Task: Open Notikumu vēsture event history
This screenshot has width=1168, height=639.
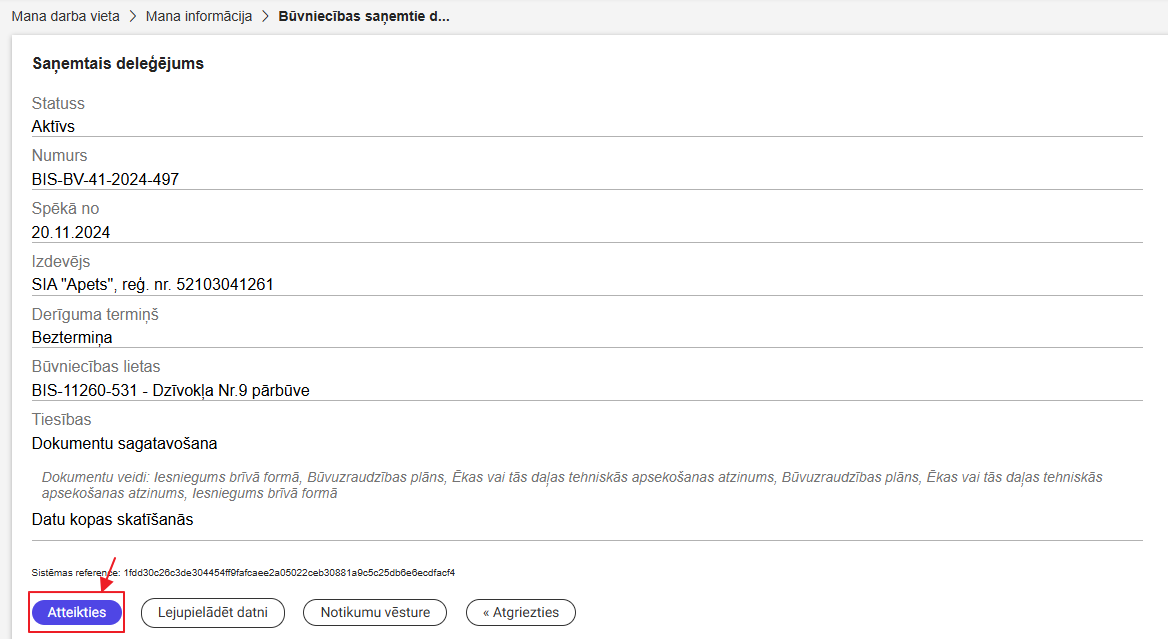Action: pos(375,612)
